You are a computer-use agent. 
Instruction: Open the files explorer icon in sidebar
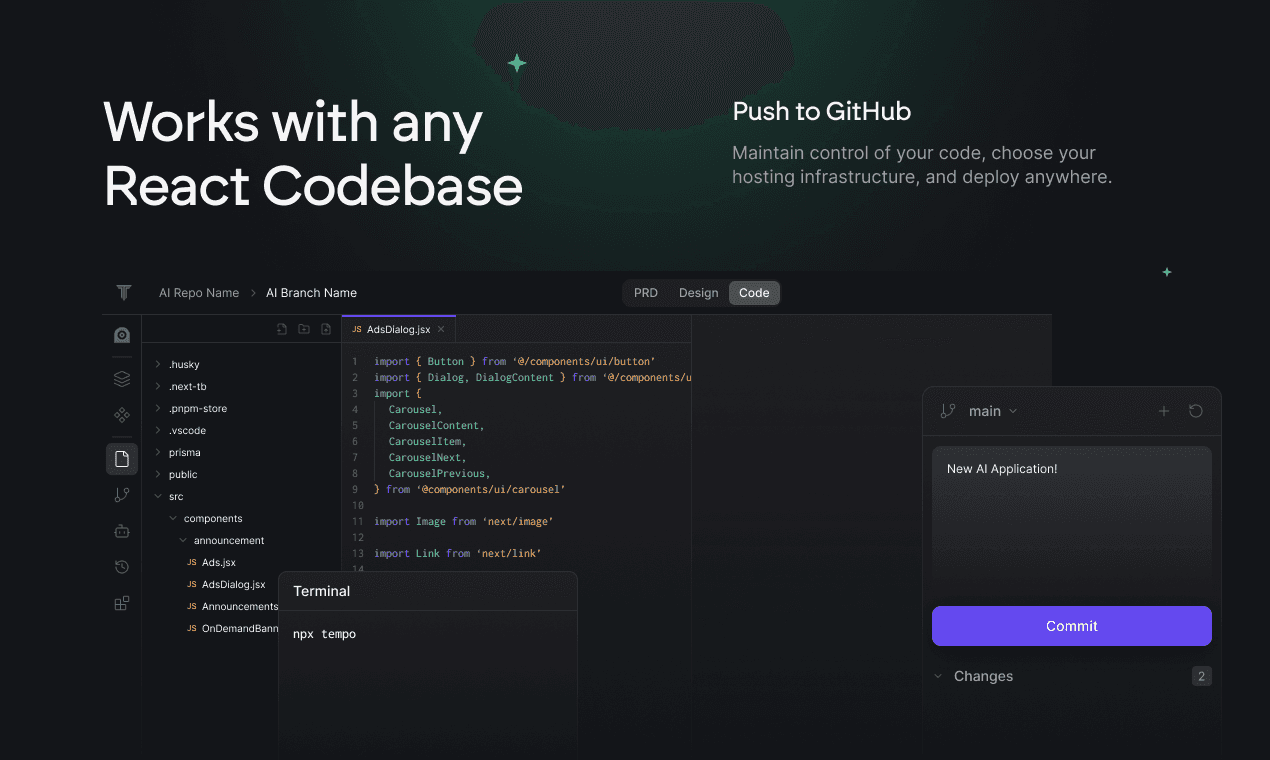[x=122, y=459]
